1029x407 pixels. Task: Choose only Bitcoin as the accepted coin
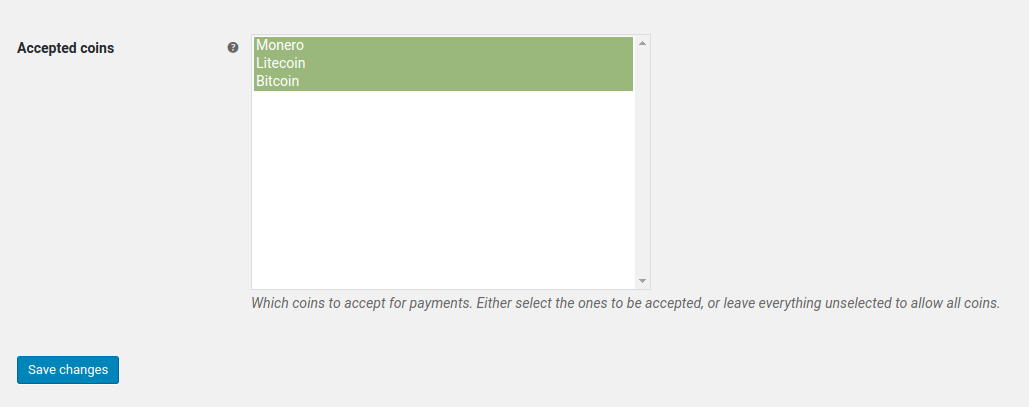point(444,81)
